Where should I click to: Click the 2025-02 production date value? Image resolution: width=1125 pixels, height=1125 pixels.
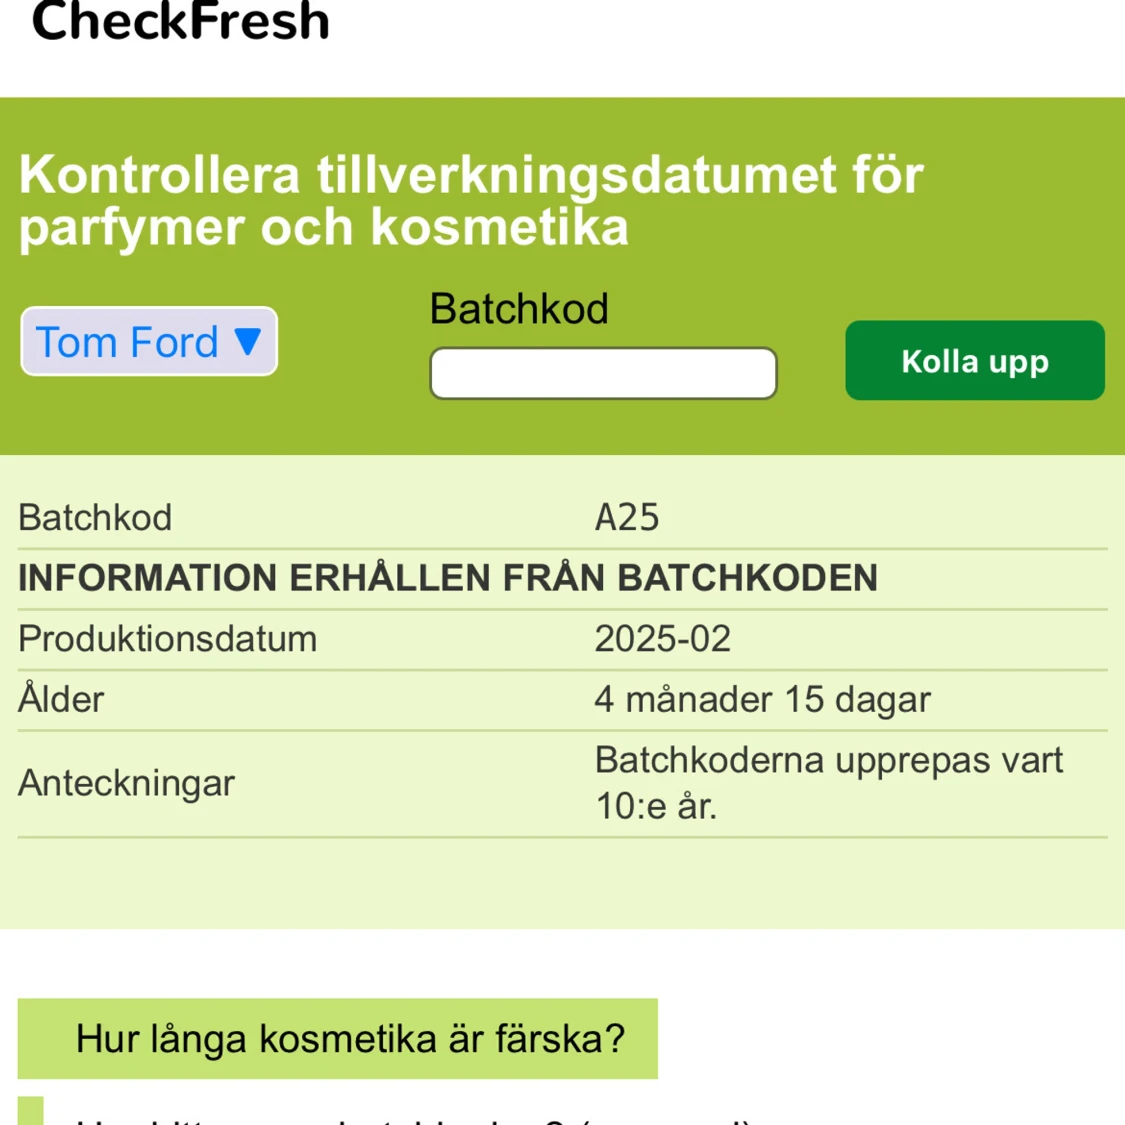click(662, 639)
